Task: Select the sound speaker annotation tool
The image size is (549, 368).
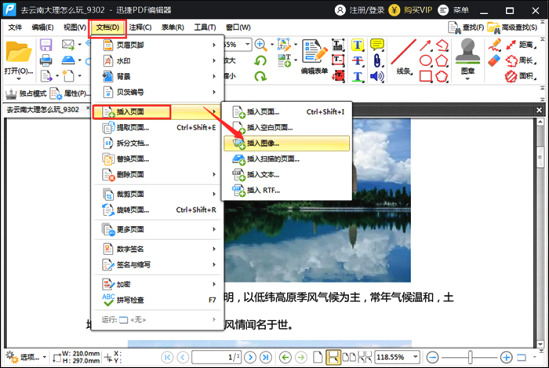Action: click(377, 76)
